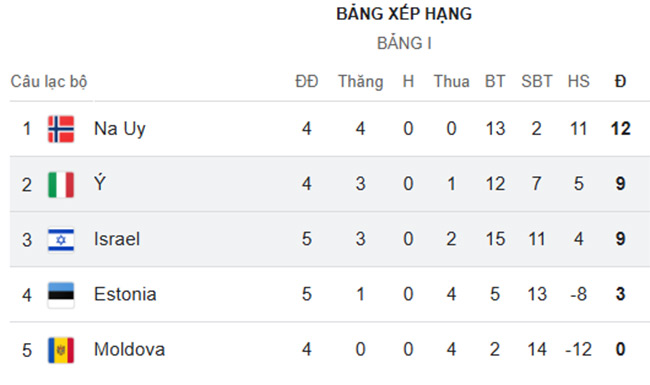
Task: Click the Italy flag icon
Action: point(61,184)
